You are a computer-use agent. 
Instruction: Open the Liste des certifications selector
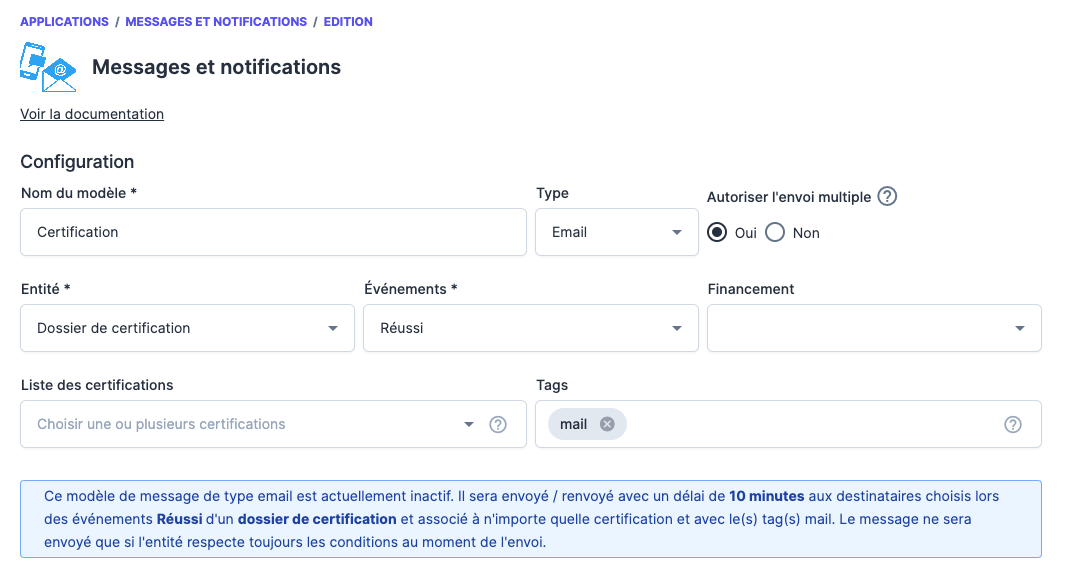click(x=250, y=425)
